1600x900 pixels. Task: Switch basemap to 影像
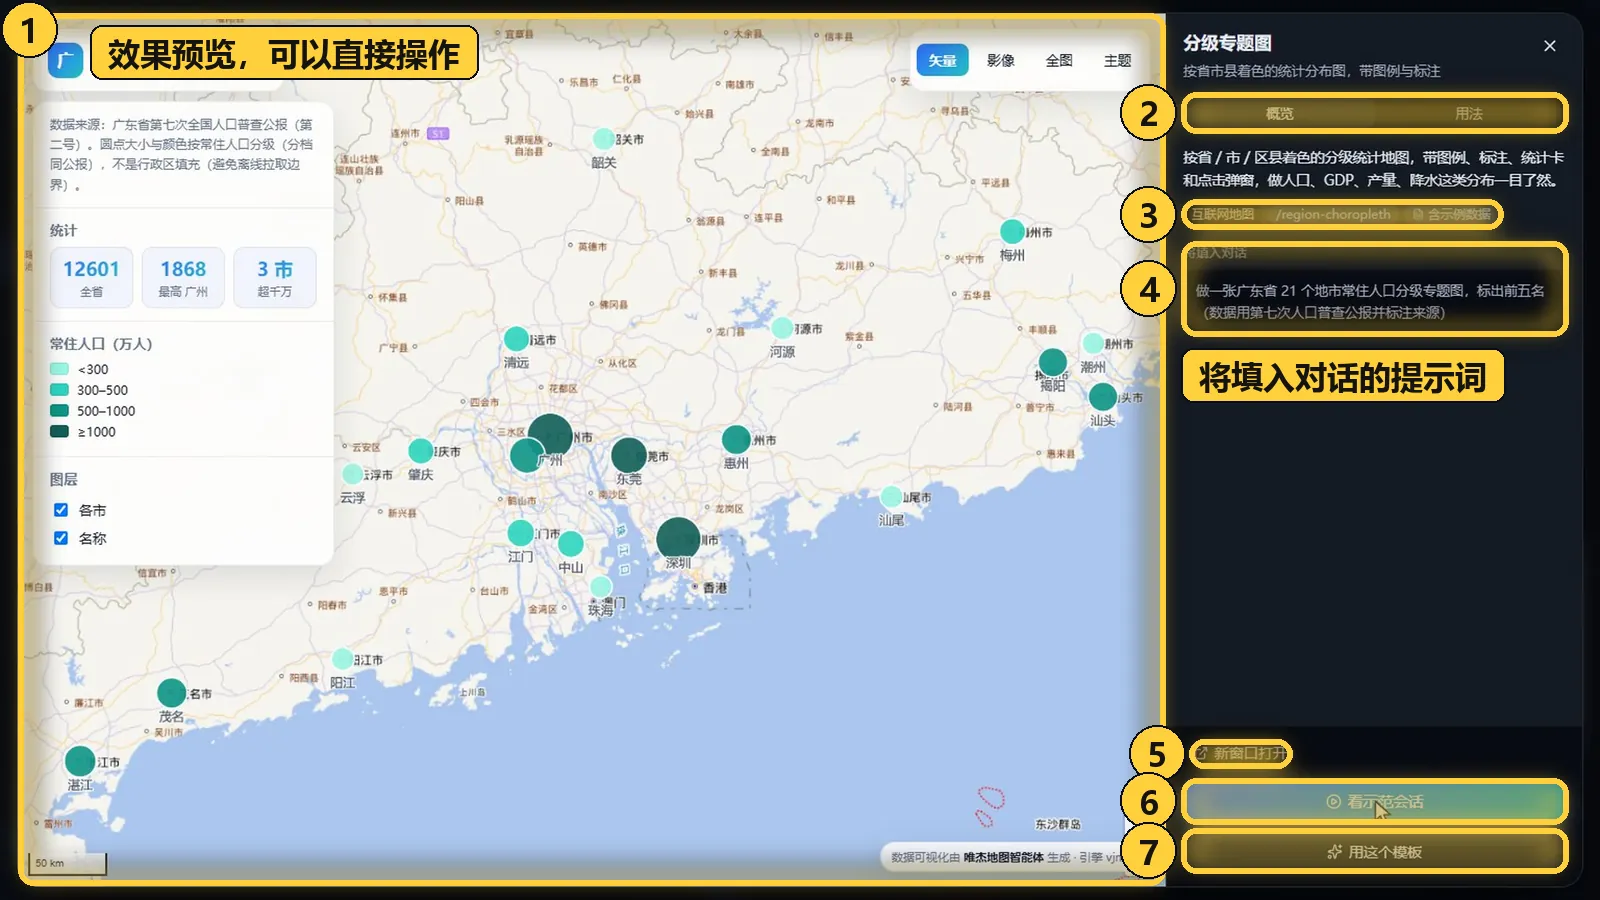(1001, 60)
